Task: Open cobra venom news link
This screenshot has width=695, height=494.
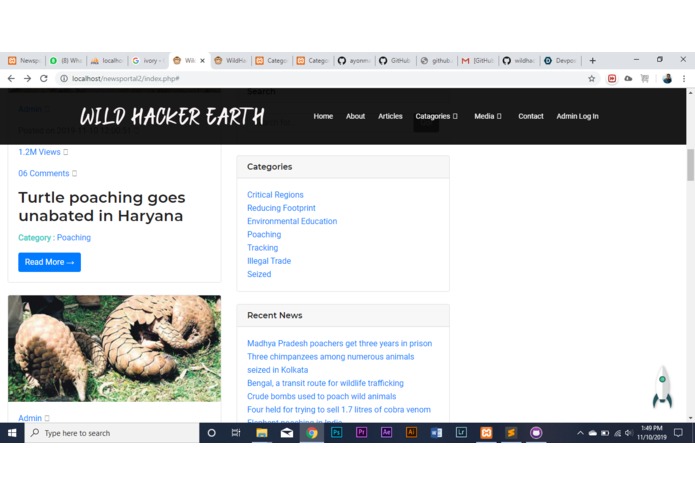Action: 339,410
